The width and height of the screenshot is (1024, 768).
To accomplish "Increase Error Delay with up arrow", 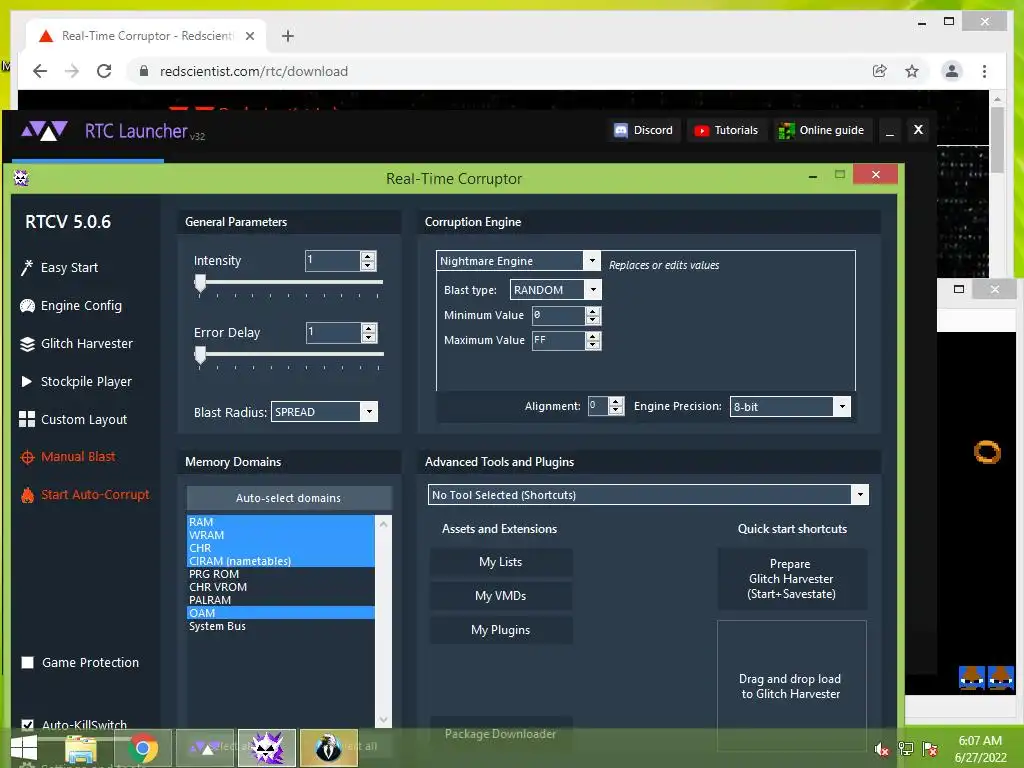I will pos(369,328).
